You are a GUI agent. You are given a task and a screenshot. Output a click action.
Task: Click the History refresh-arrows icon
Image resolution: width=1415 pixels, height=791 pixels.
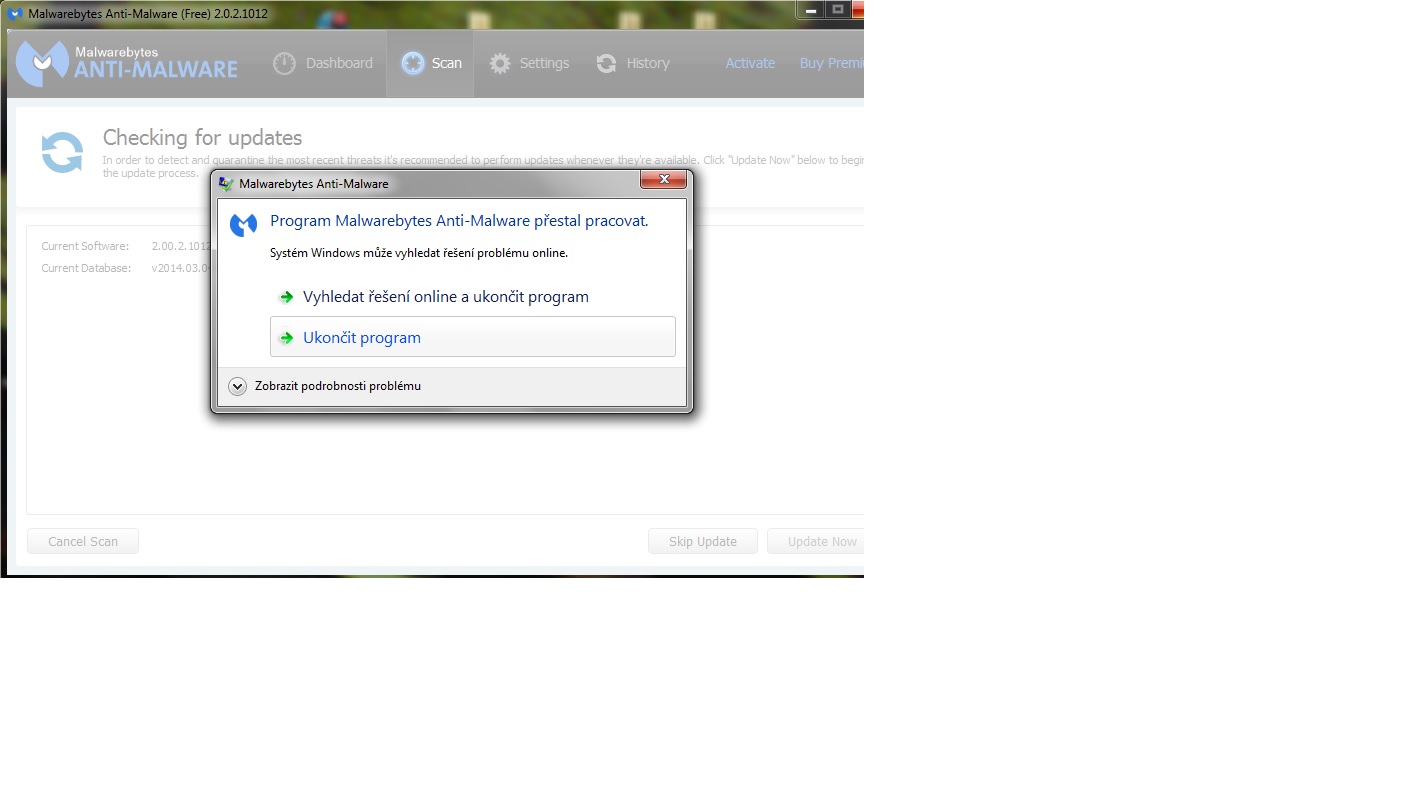(x=606, y=63)
